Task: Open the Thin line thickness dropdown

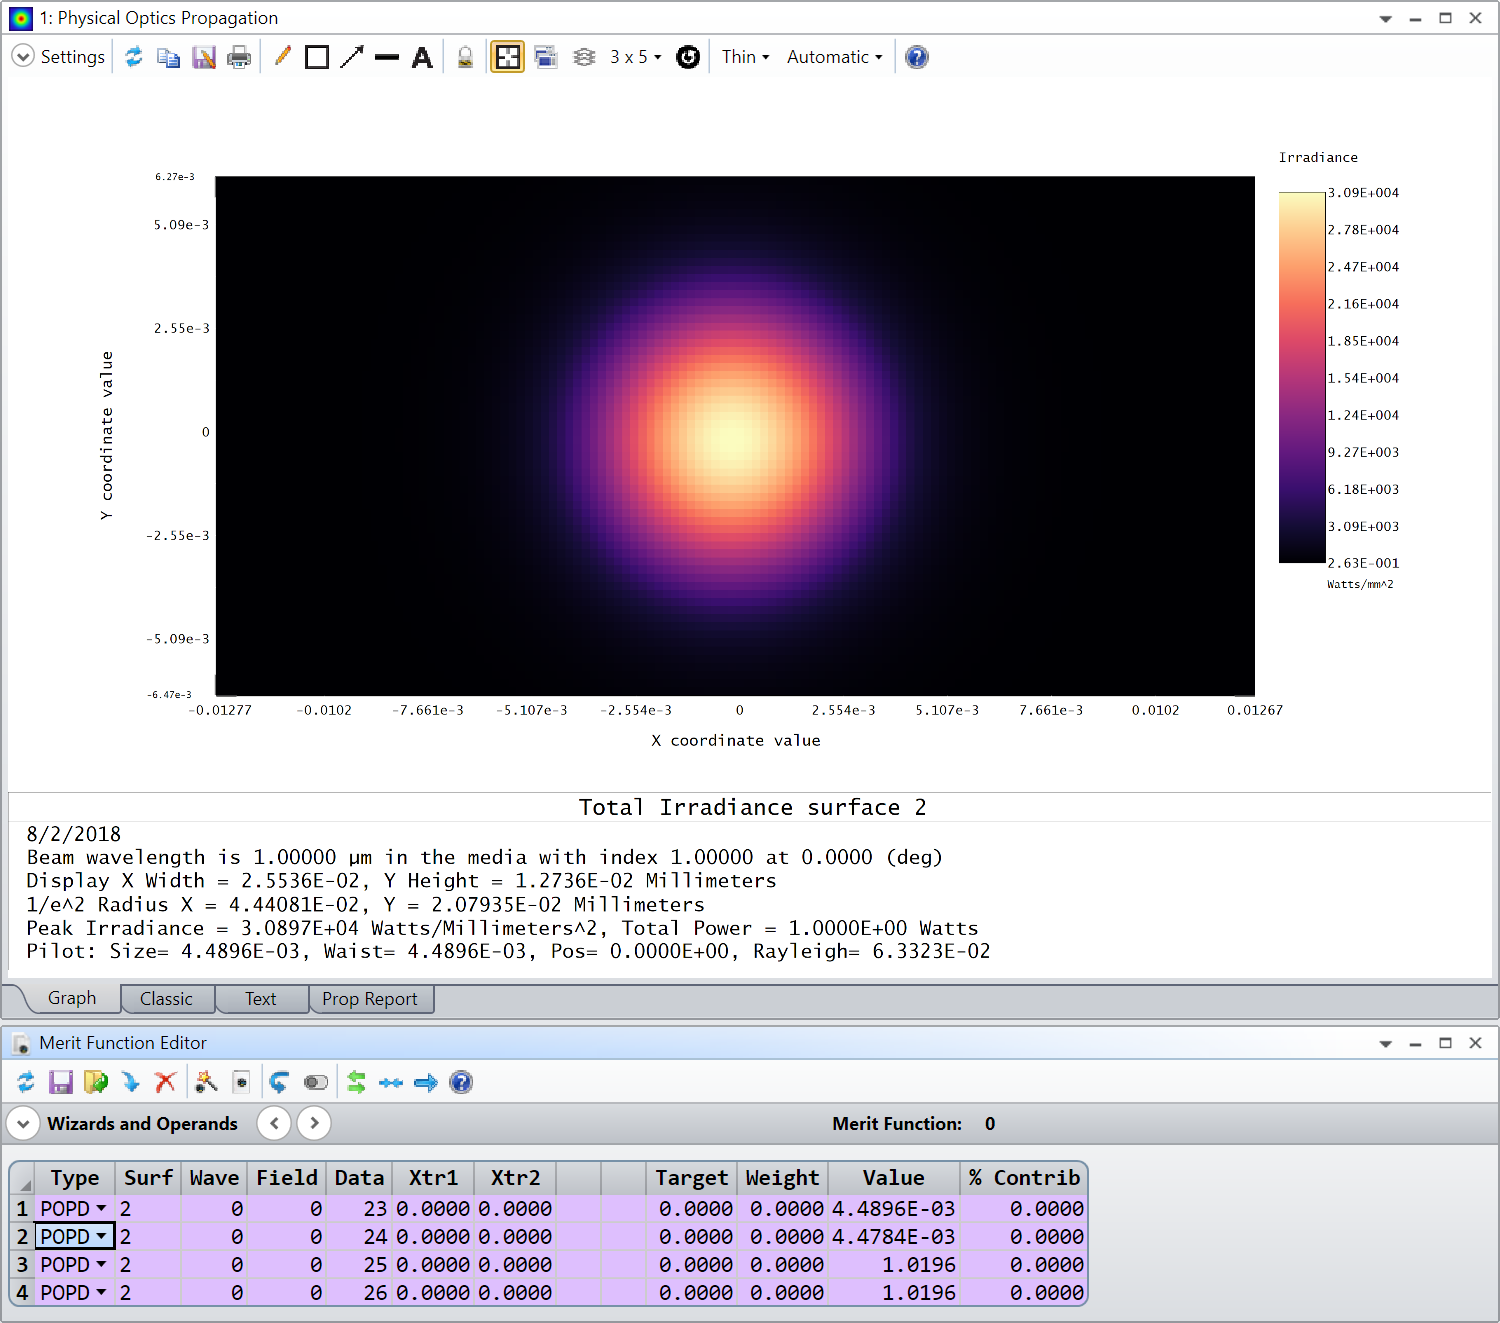Action: click(x=746, y=57)
